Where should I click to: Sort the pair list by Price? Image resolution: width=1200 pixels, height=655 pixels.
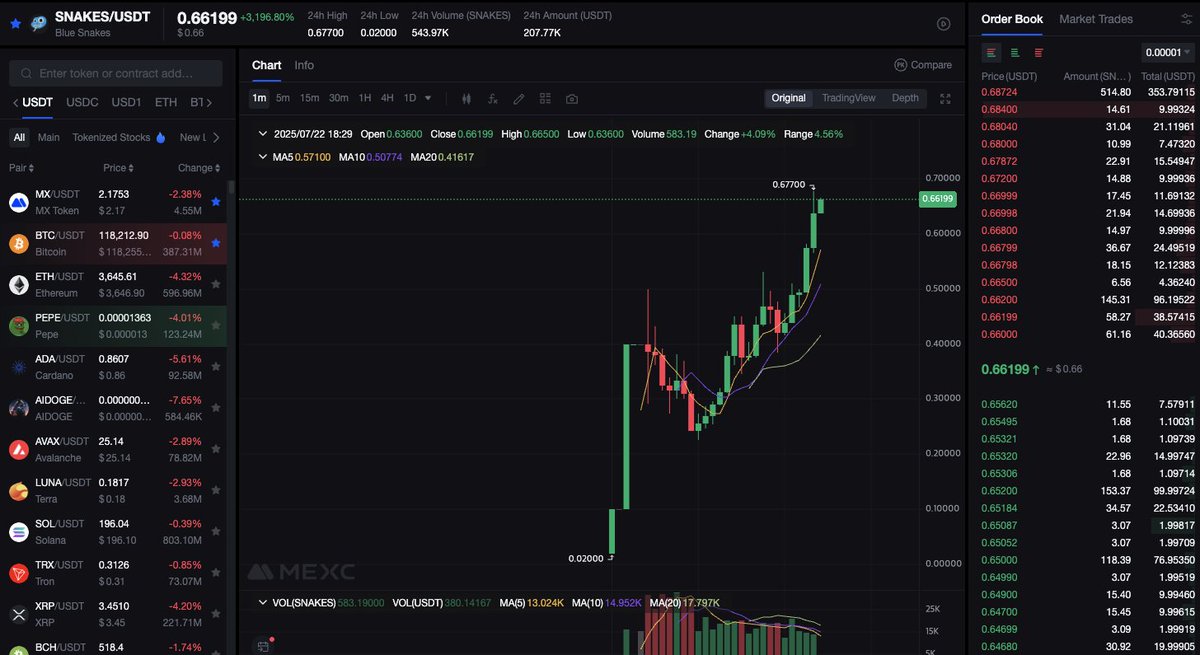pos(118,168)
